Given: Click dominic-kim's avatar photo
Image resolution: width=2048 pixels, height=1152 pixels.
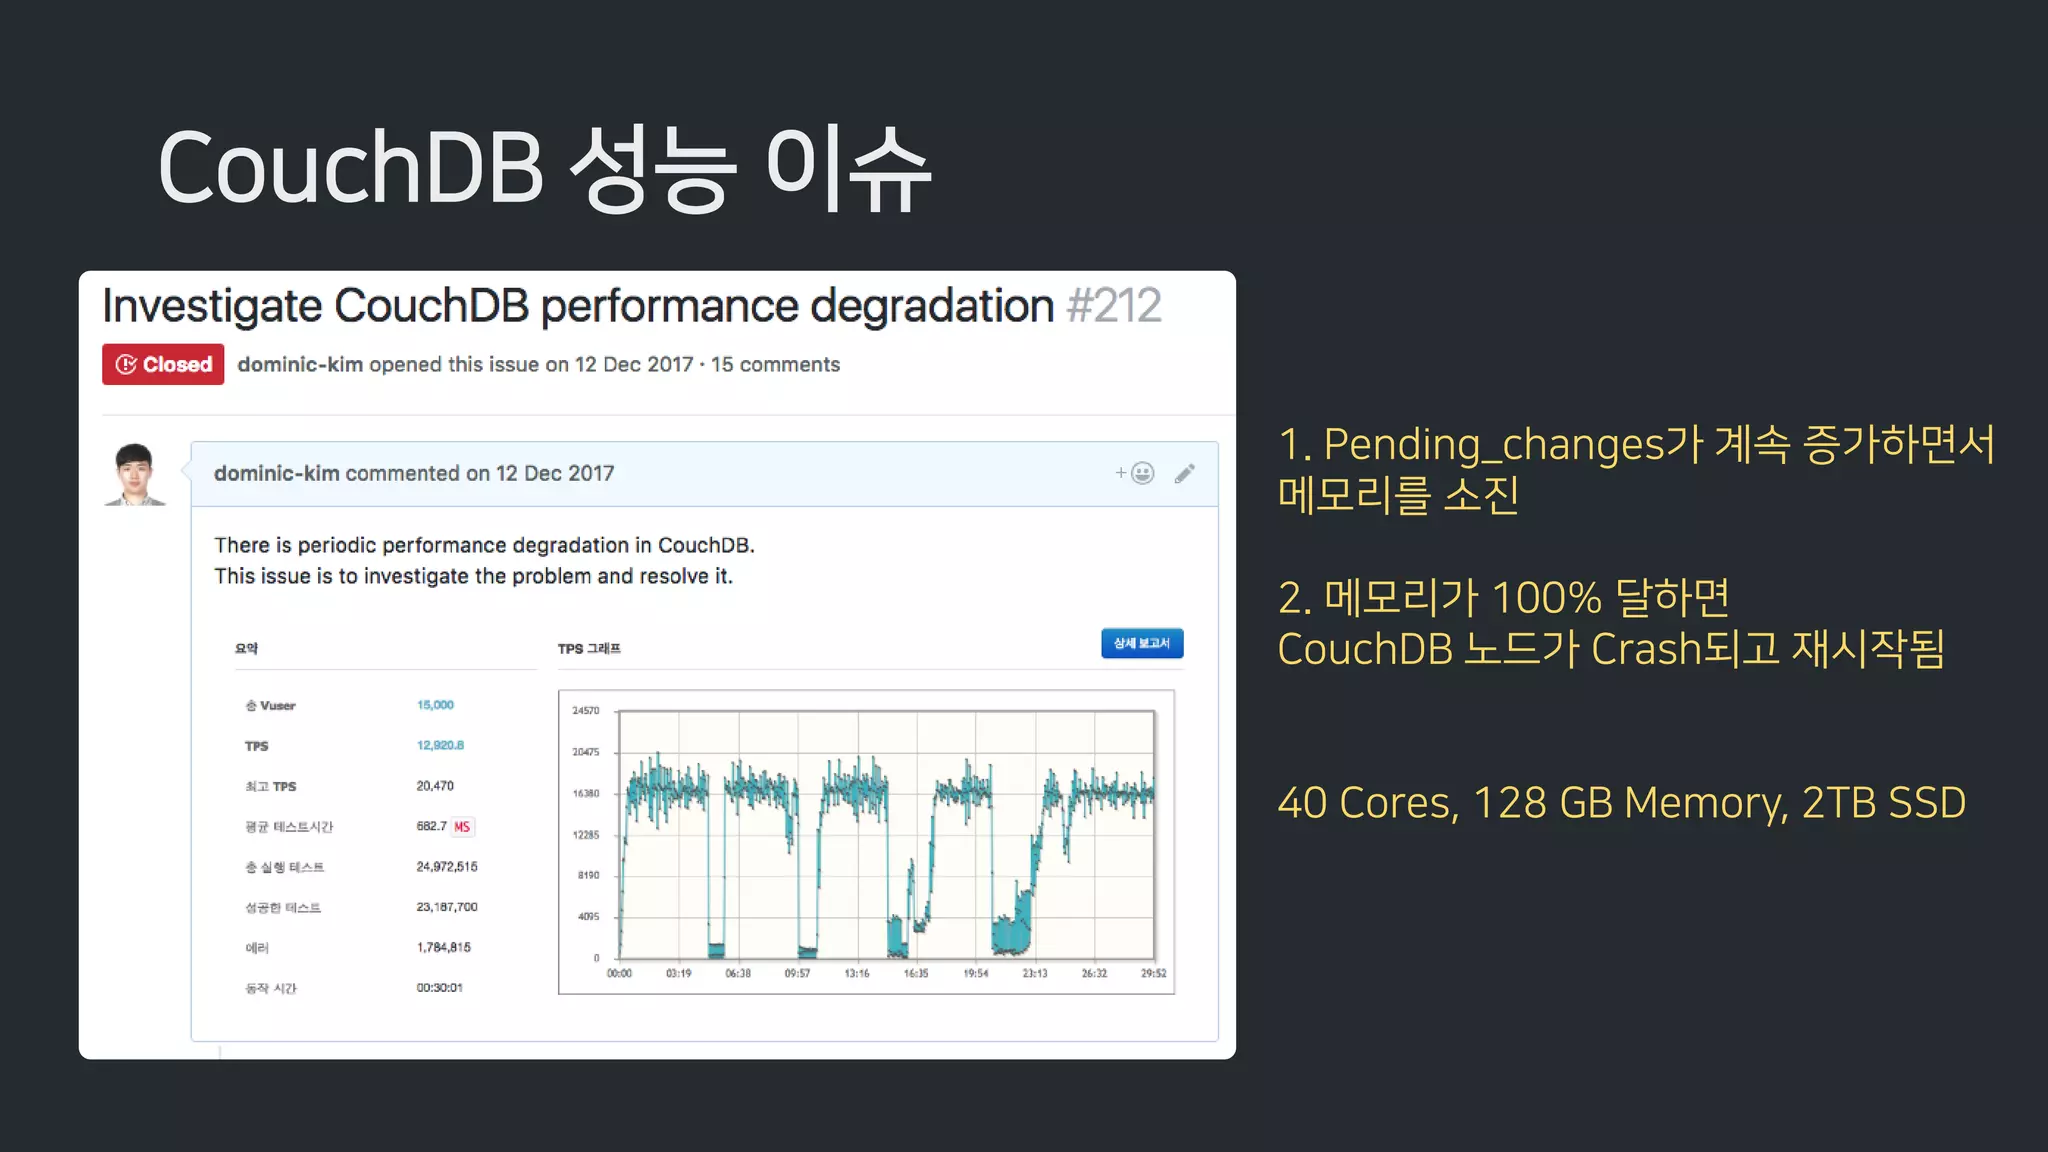Looking at the screenshot, I should coord(135,474).
